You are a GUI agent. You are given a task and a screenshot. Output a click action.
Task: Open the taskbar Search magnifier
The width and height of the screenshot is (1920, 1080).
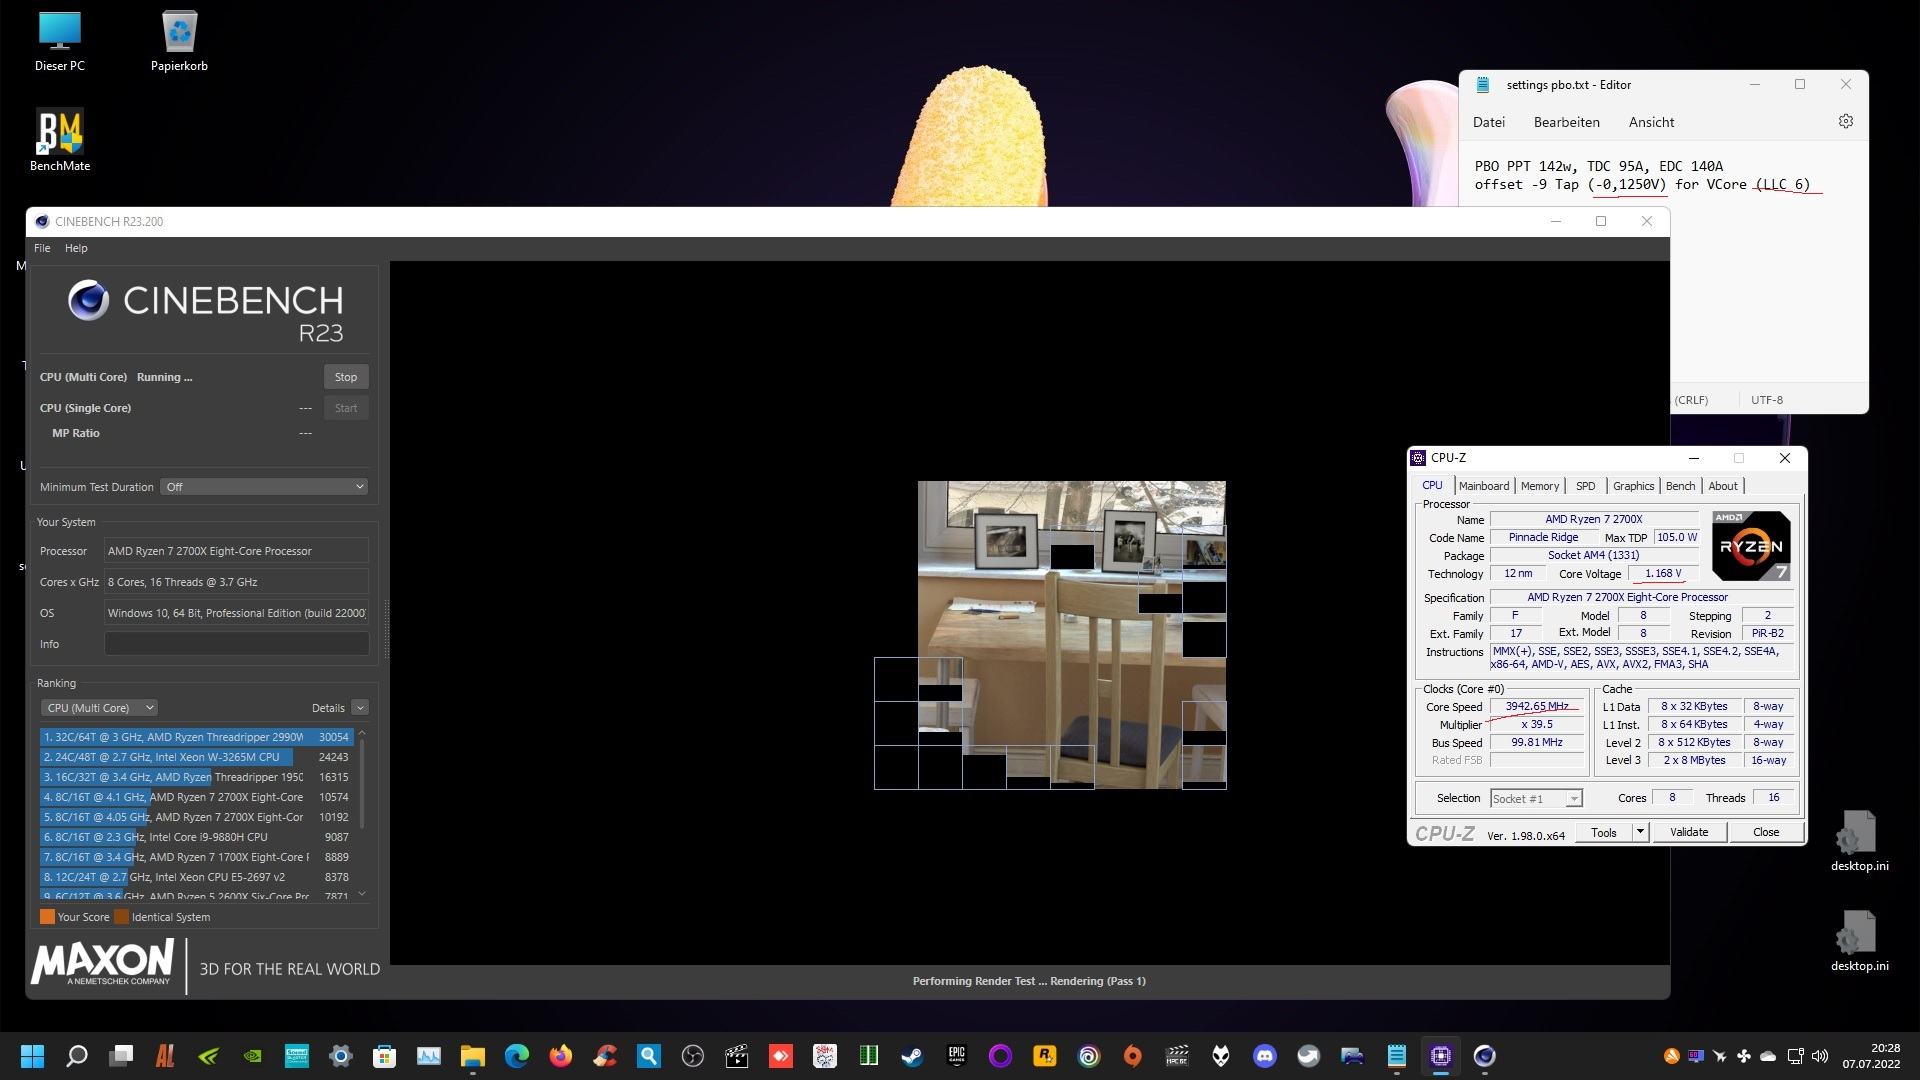tap(77, 1056)
